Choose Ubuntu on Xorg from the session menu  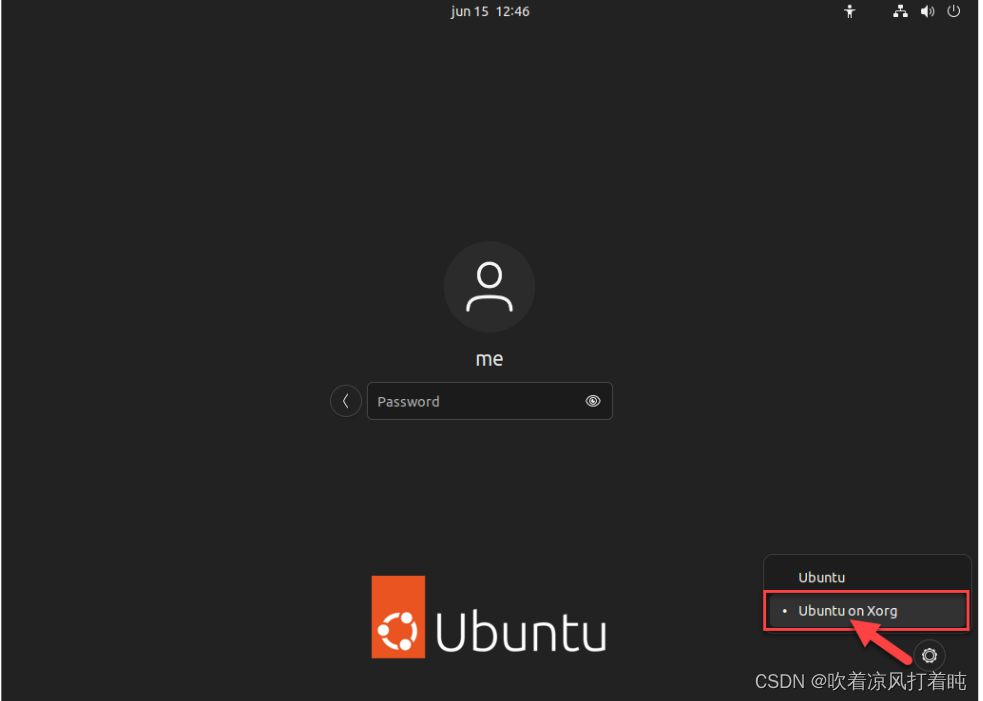tap(849, 610)
